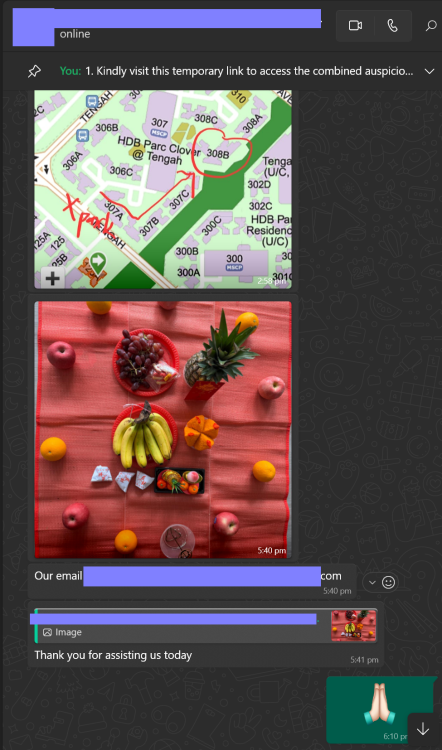The height and width of the screenshot is (750, 442).
Task: Open the map image with 308B circled
Action: coord(163,189)
